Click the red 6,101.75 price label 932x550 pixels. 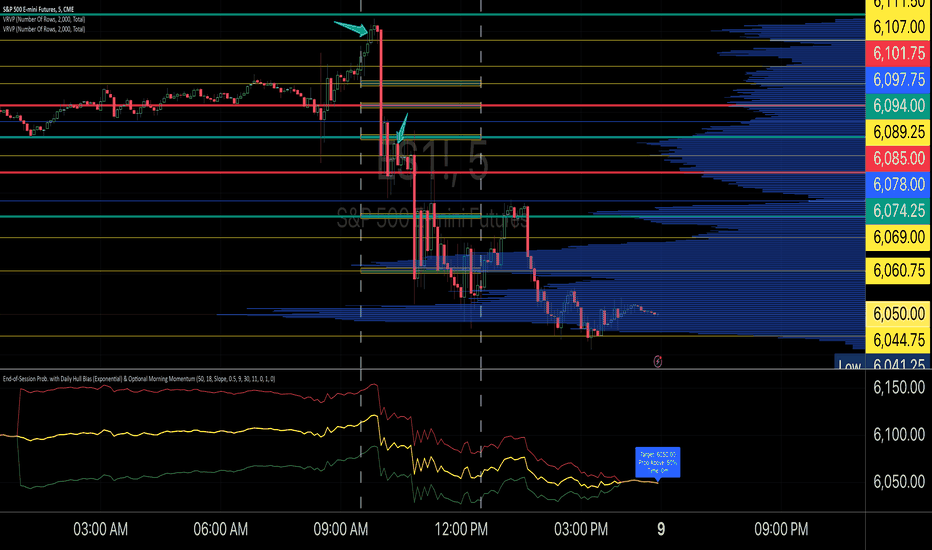[x=899, y=54]
